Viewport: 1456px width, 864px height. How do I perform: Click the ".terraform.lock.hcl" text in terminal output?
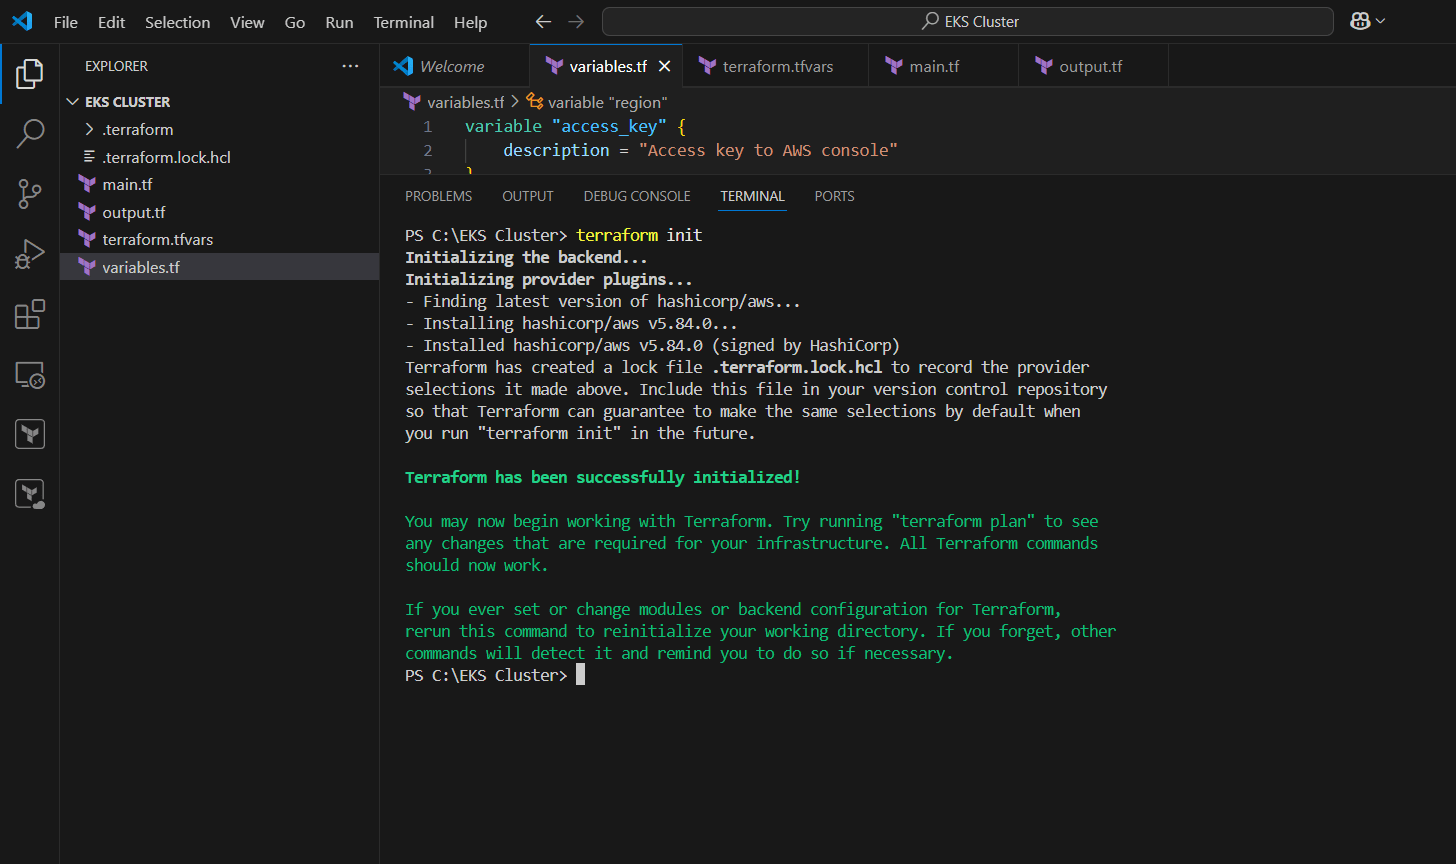797,368
